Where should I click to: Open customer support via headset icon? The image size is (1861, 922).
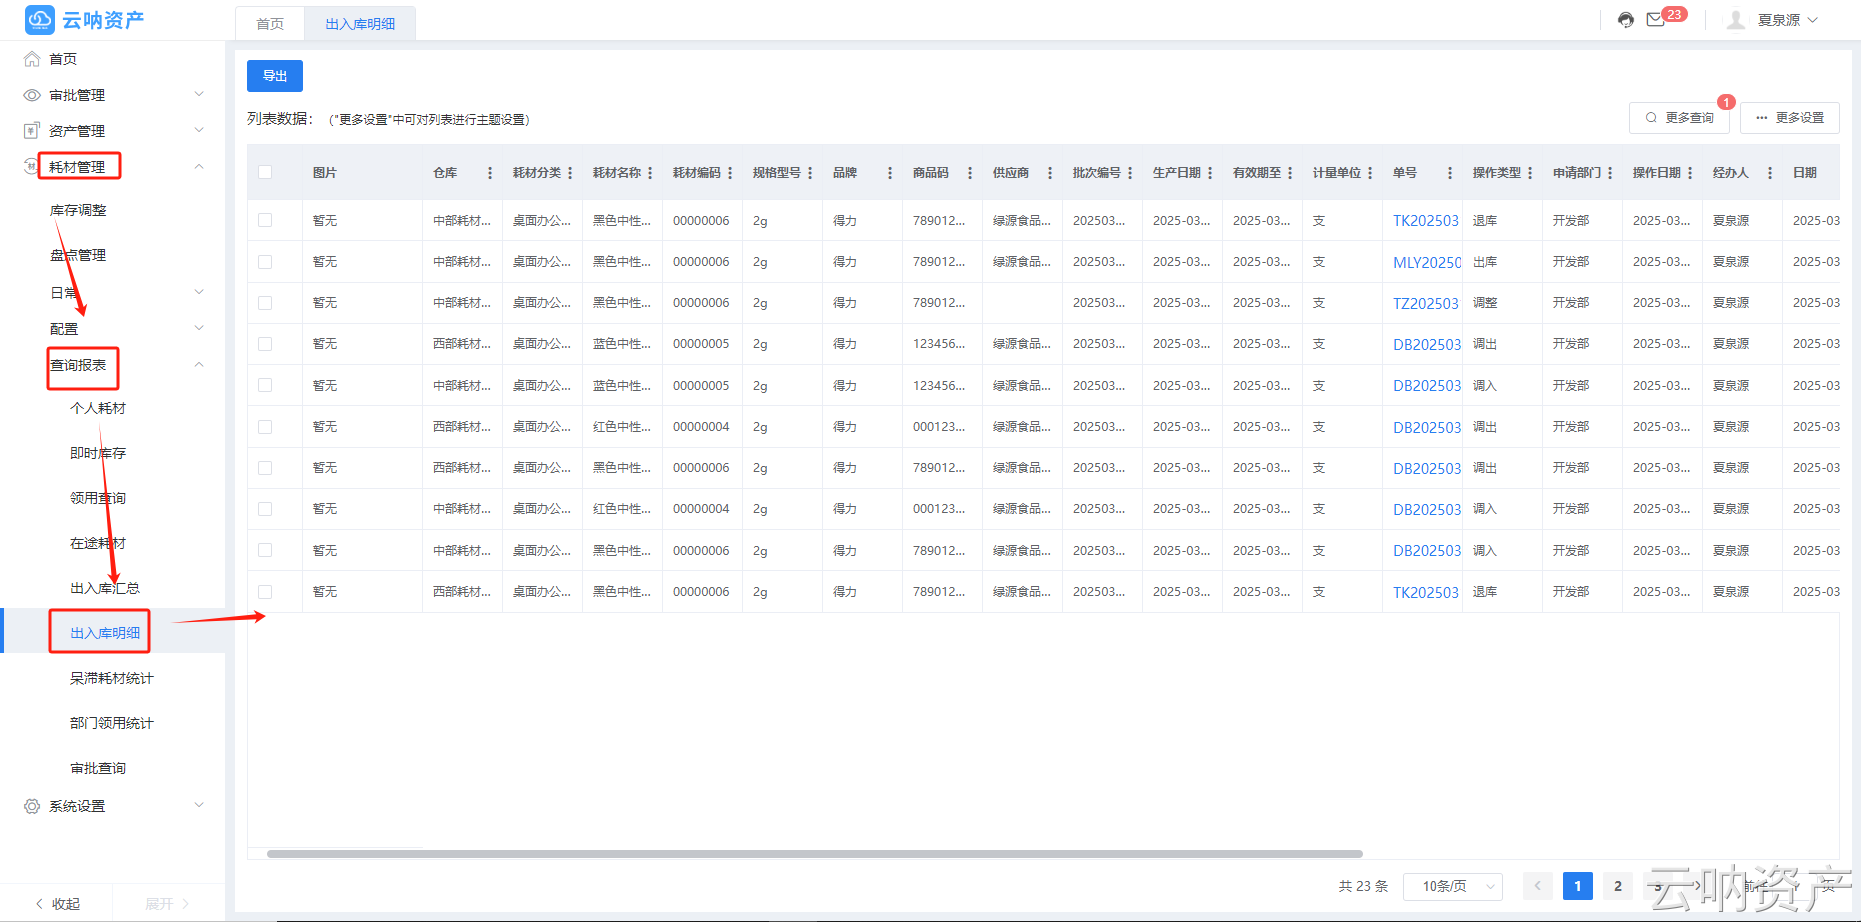click(x=1626, y=20)
